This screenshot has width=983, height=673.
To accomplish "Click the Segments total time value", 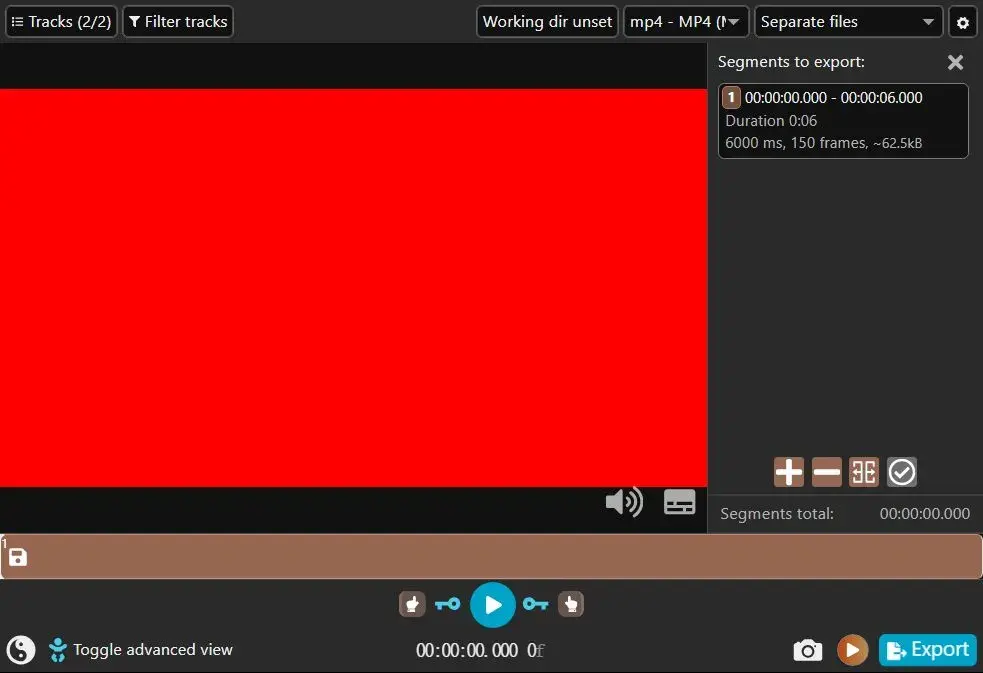I will click(925, 514).
